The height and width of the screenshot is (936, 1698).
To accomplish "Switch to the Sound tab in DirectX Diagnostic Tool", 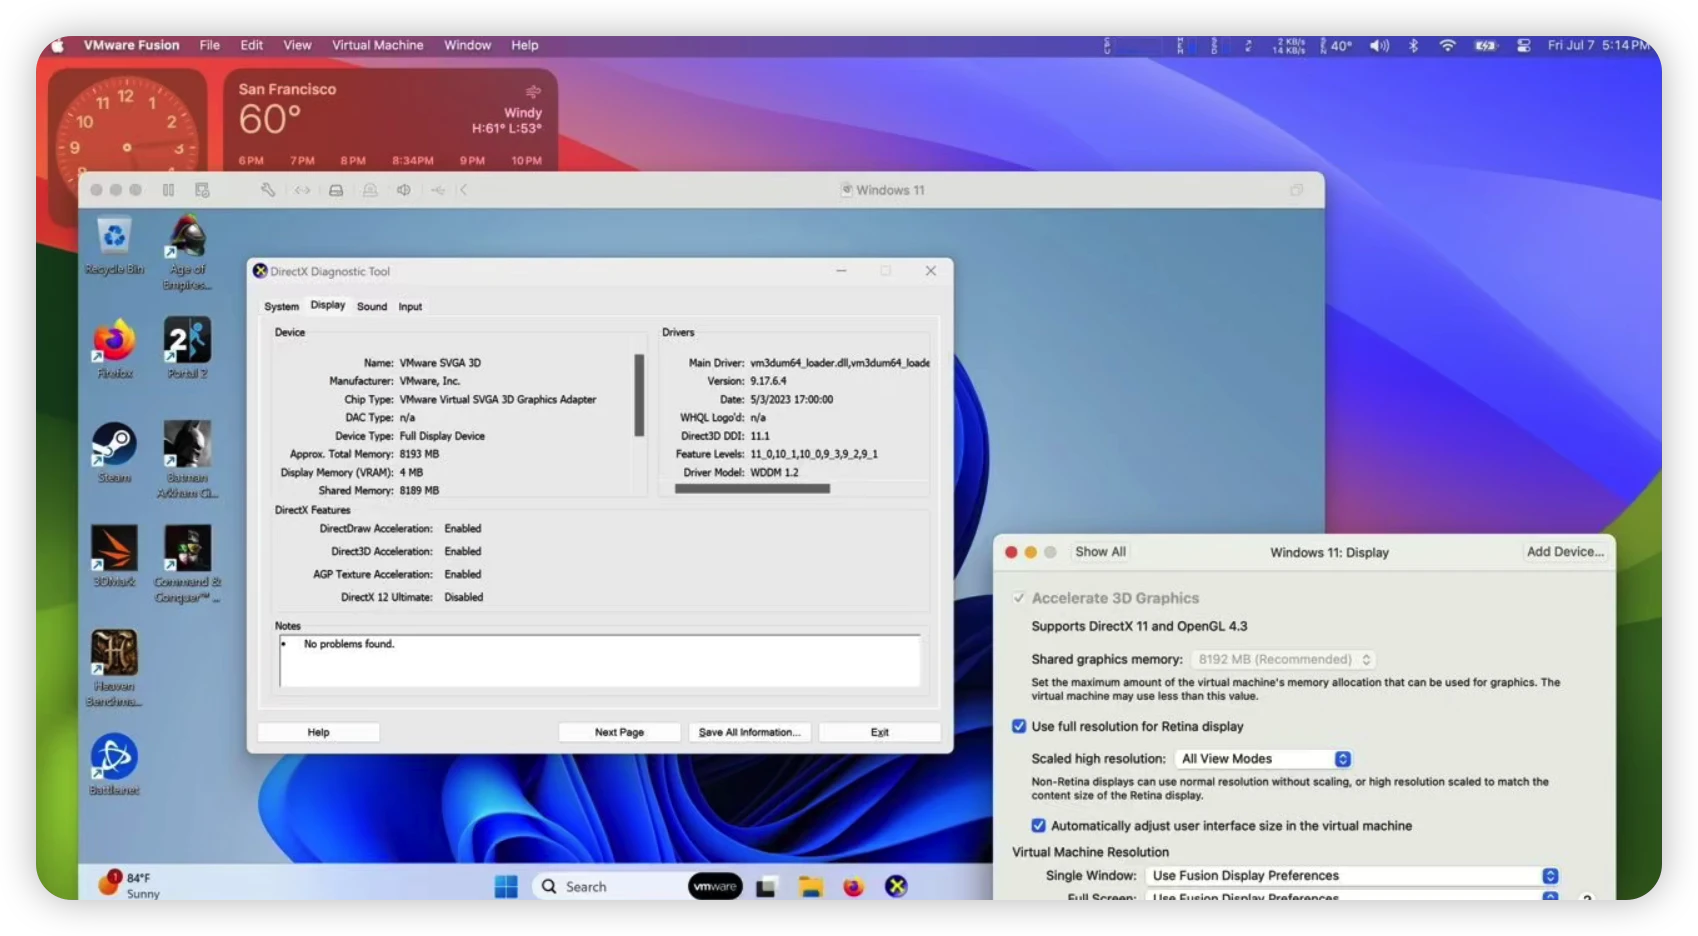I will pyautogui.click(x=372, y=306).
